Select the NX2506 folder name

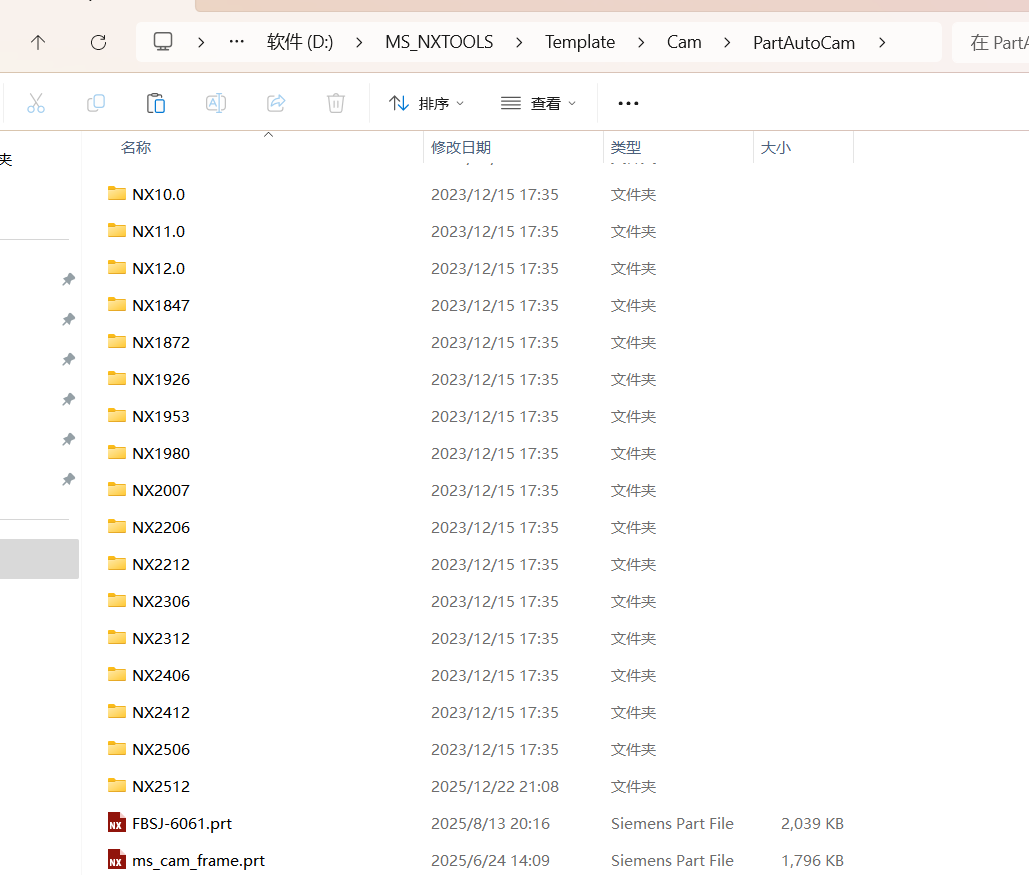point(161,749)
